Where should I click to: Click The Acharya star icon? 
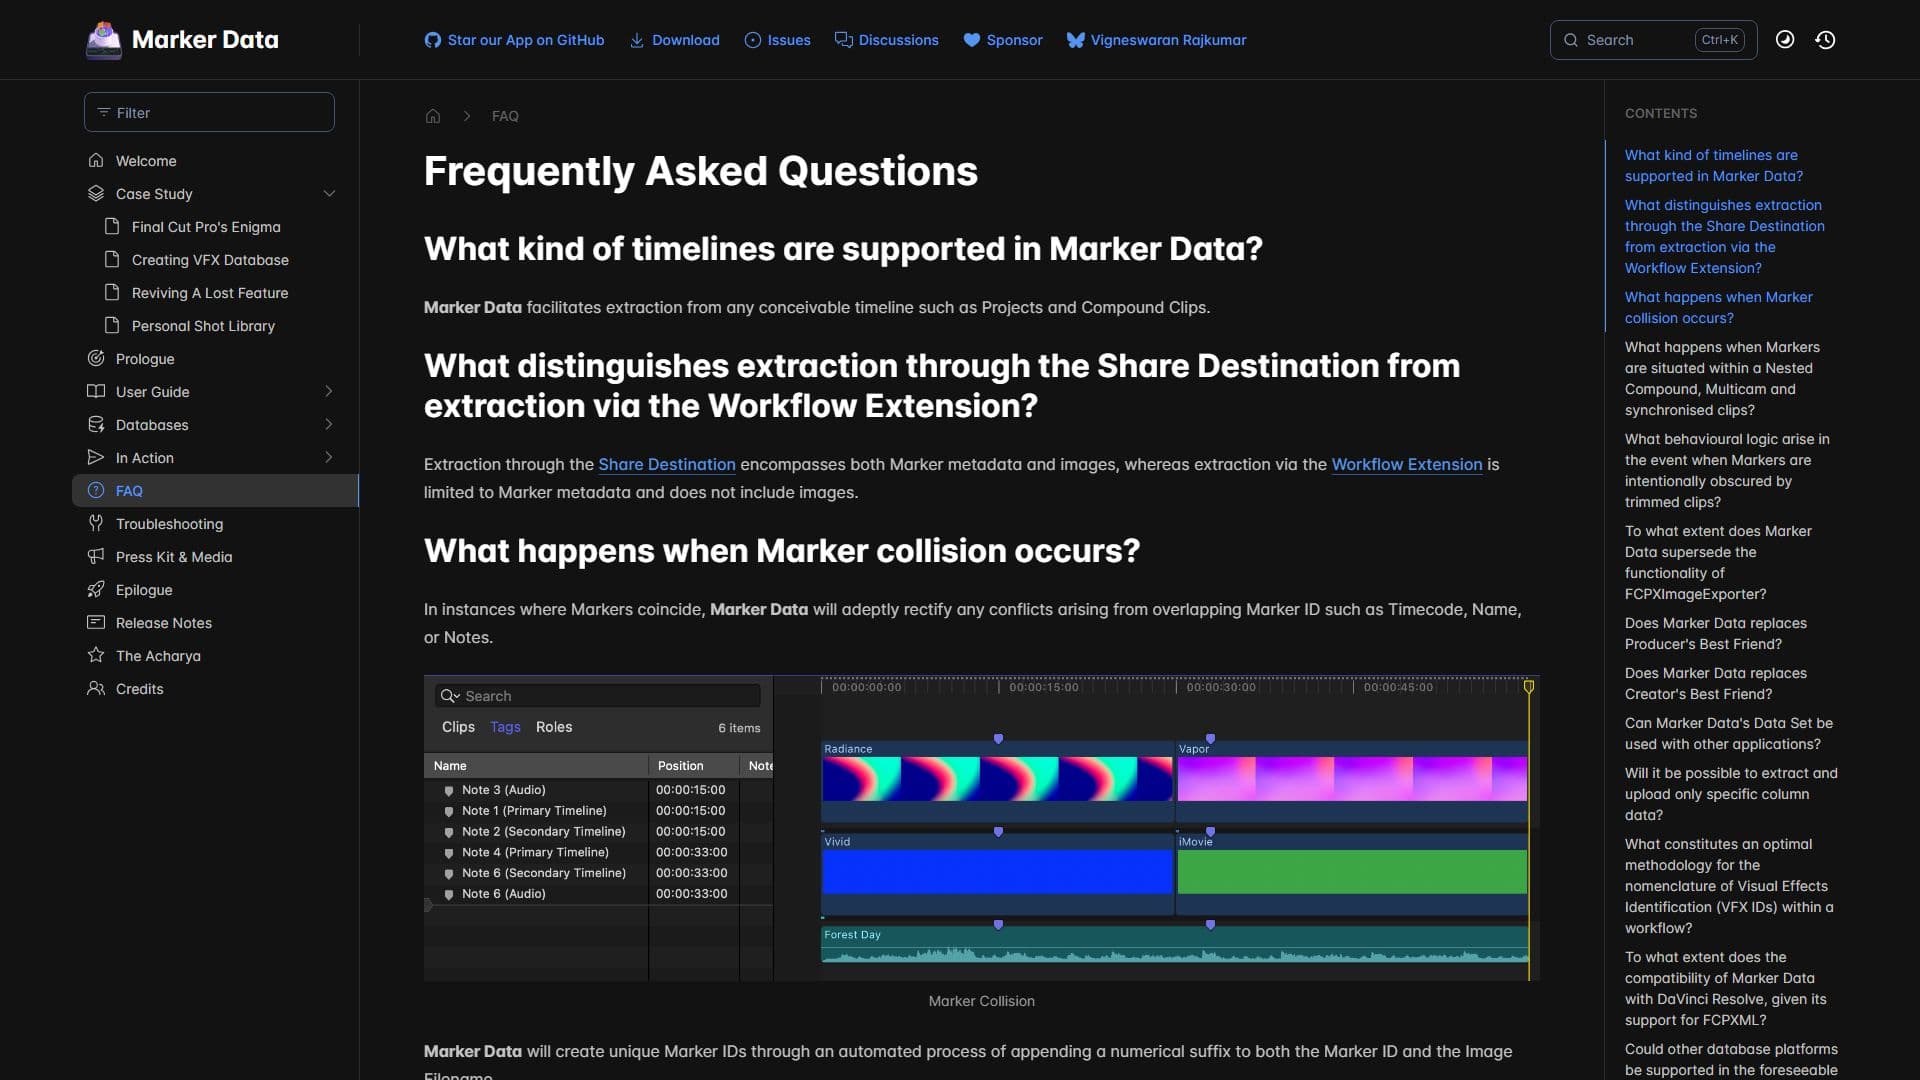click(96, 655)
